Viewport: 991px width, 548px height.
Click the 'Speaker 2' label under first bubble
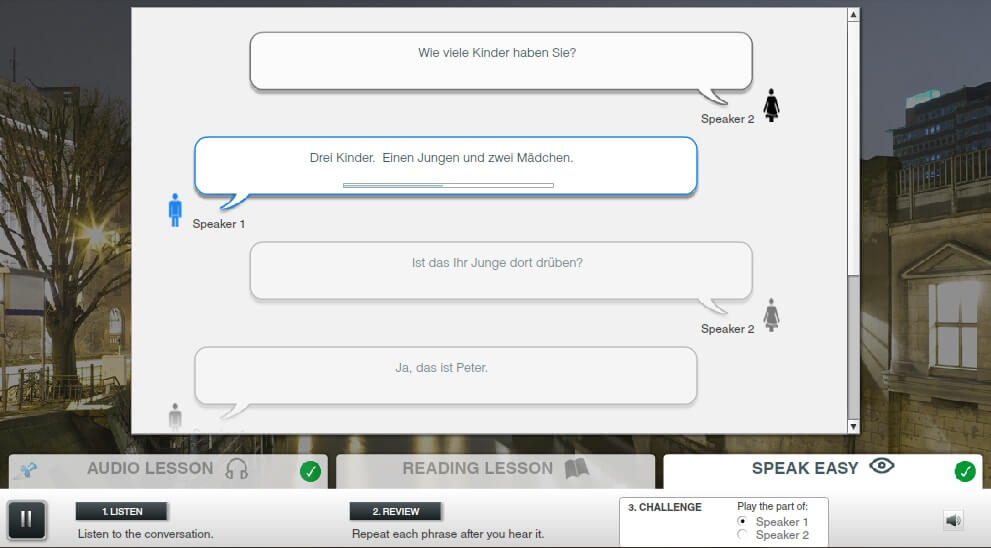coord(727,119)
